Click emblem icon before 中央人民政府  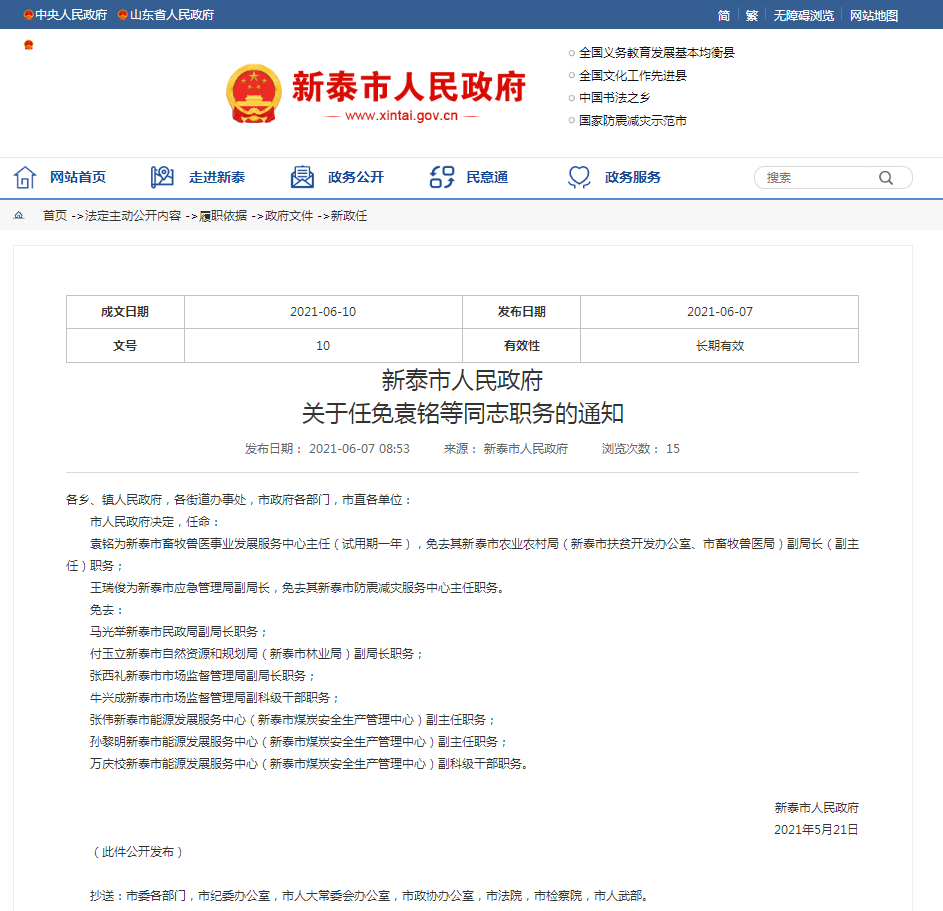point(28,15)
